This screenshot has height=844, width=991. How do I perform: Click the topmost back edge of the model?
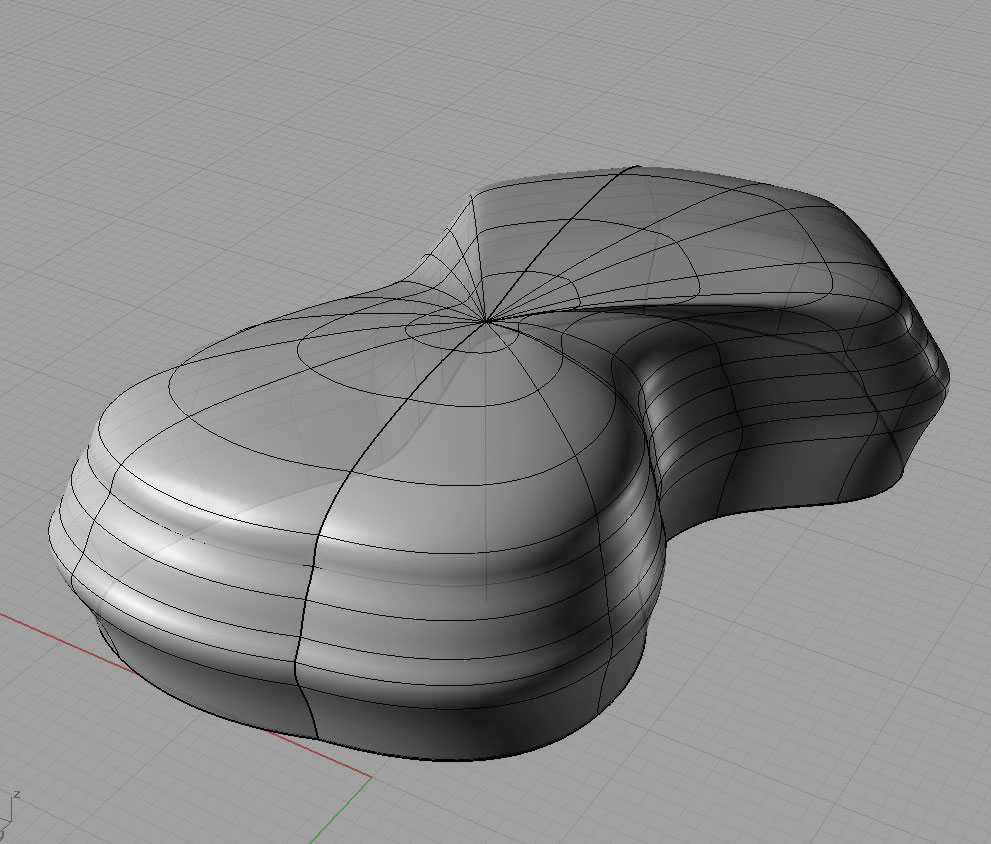coord(640,167)
